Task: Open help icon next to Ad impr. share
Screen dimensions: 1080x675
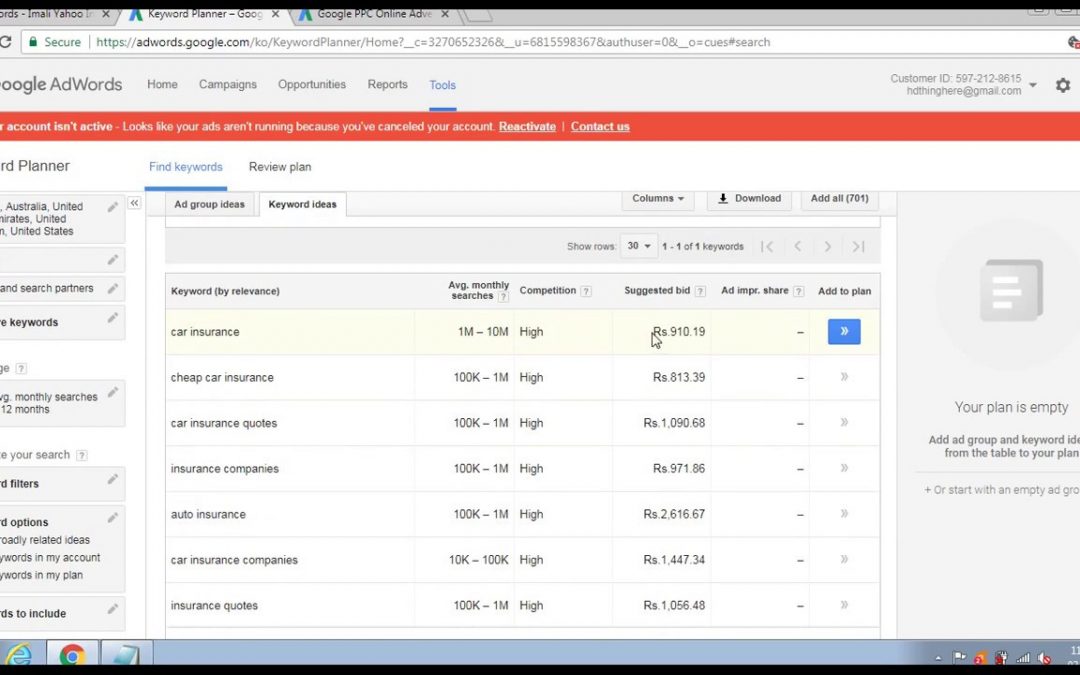Action: pyautogui.click(x=798, y=291)
